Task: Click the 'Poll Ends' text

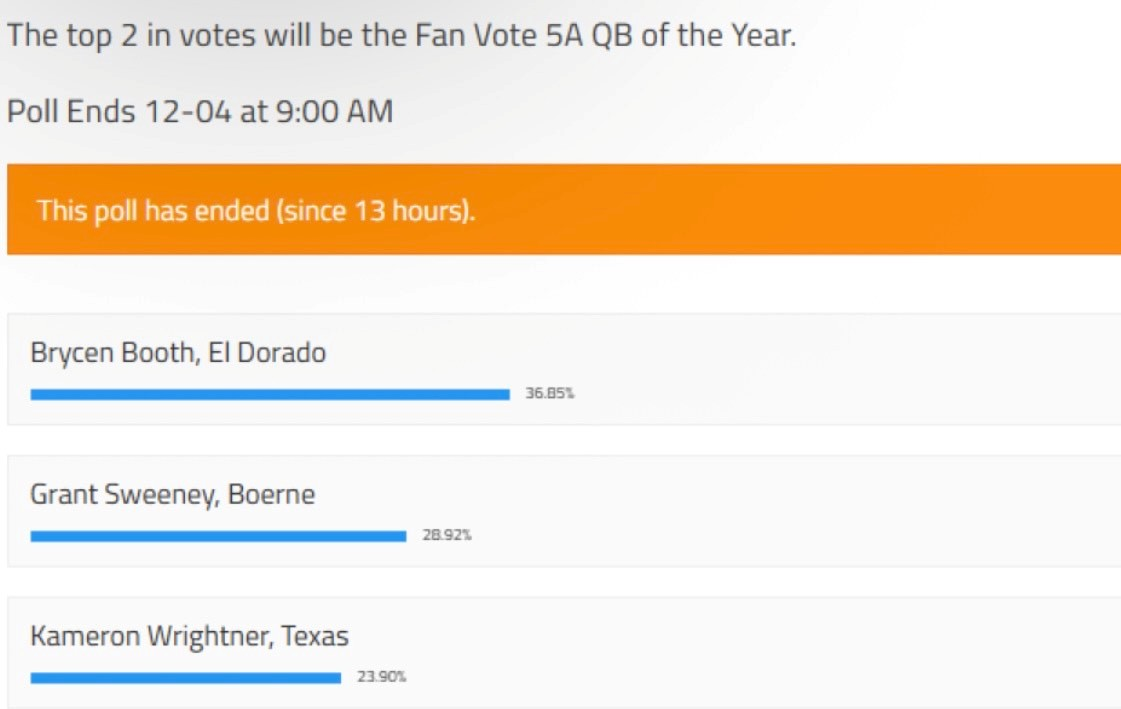Action: [71, 111]
